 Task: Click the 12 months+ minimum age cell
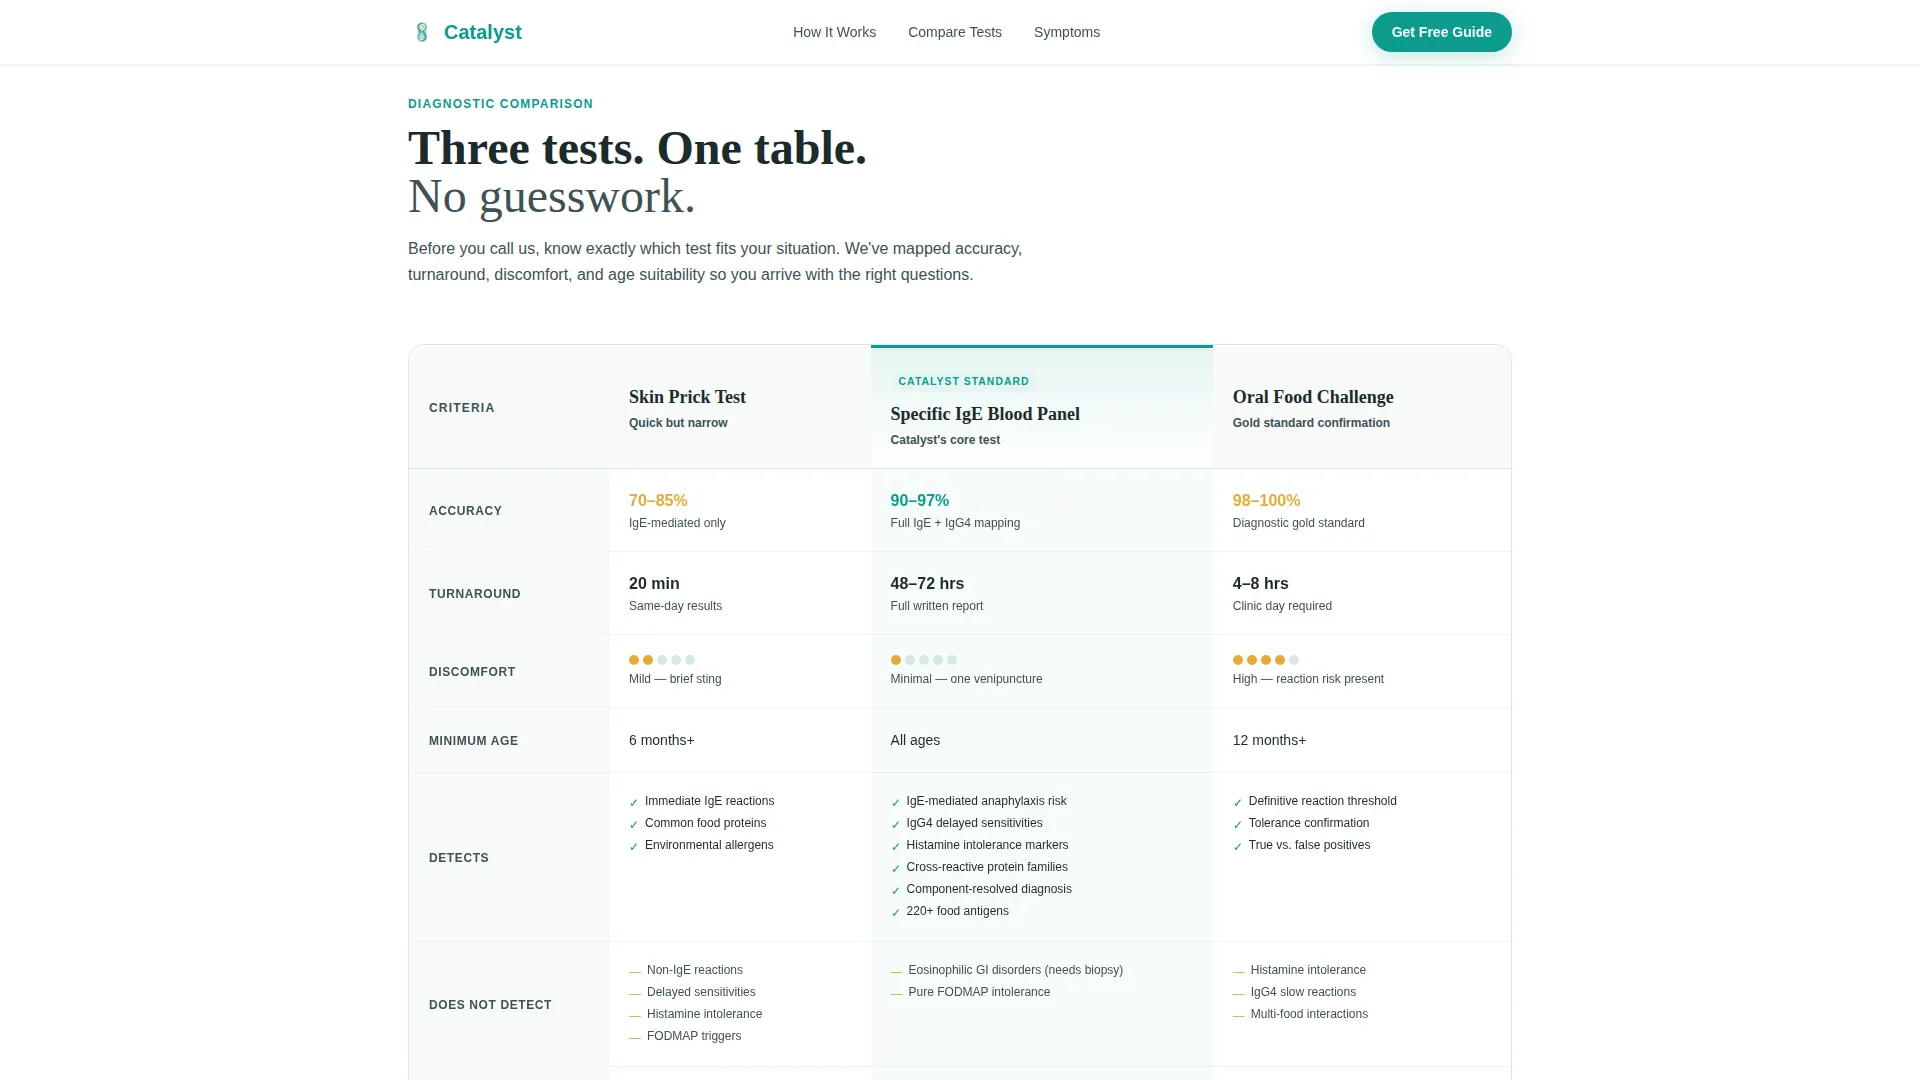[x=1362, y=740]
